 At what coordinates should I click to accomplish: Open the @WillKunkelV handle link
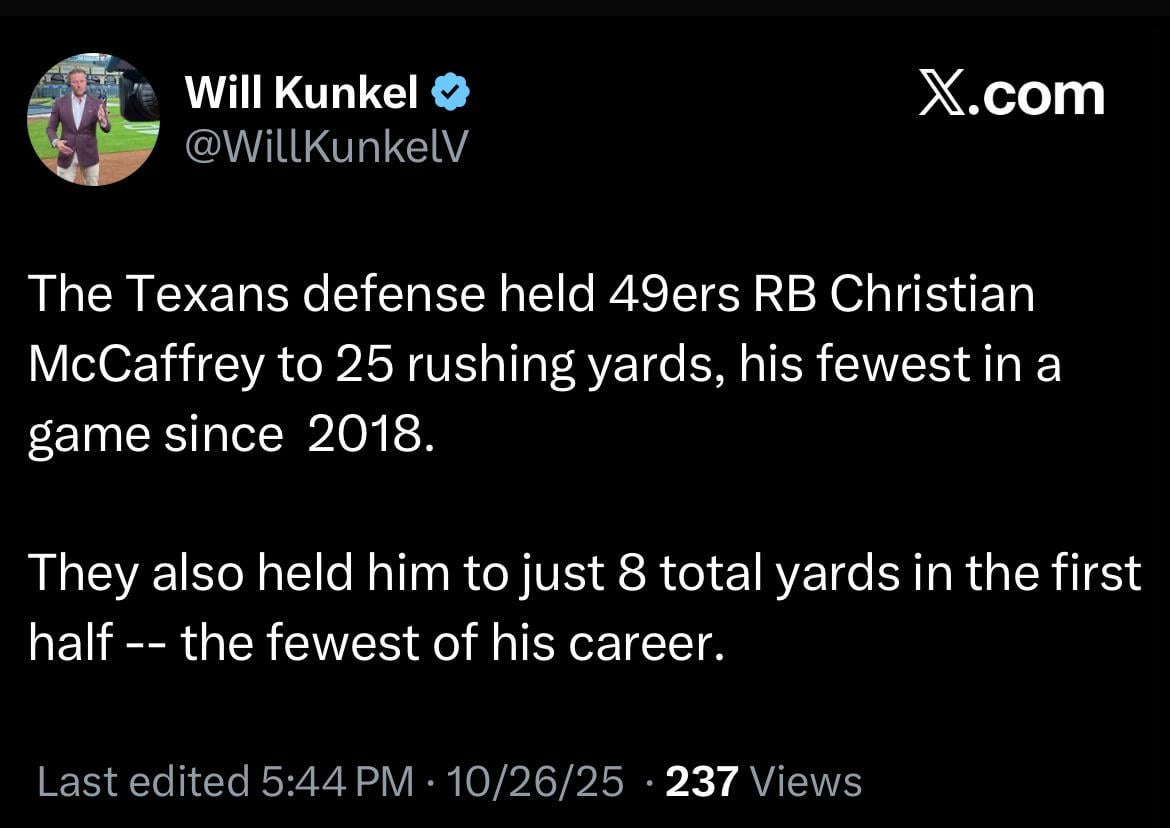[326, 148]
